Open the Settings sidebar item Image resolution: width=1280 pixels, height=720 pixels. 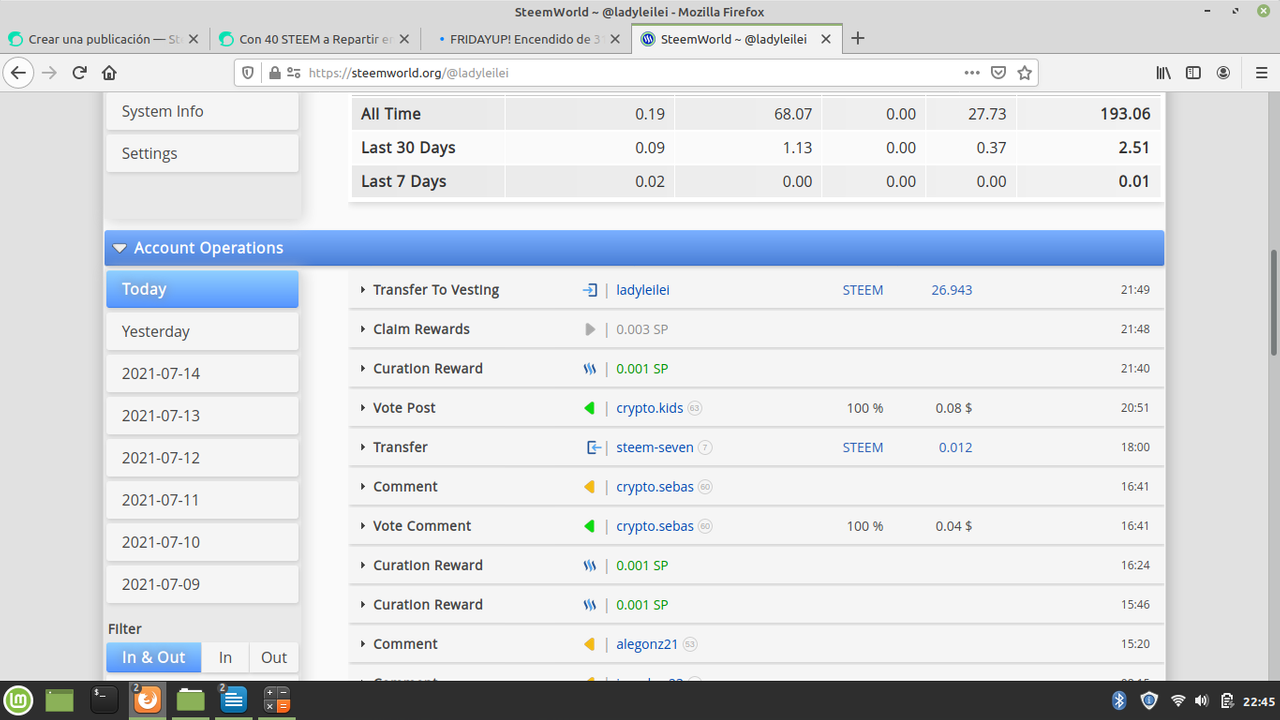202,154
